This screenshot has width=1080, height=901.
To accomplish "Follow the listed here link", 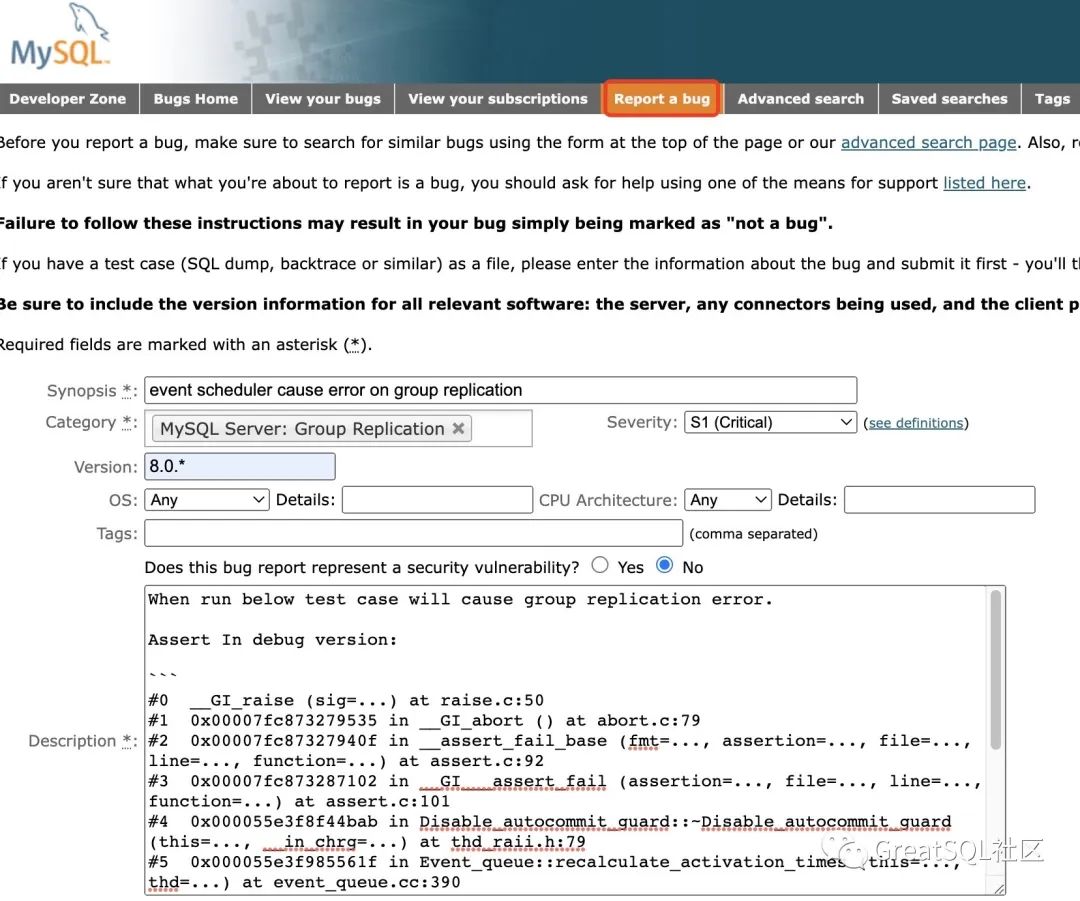I will [984, 183].
